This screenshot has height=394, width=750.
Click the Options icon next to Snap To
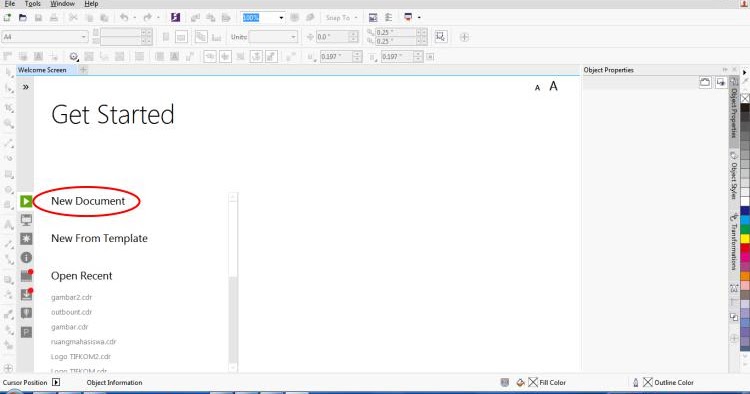373,18
